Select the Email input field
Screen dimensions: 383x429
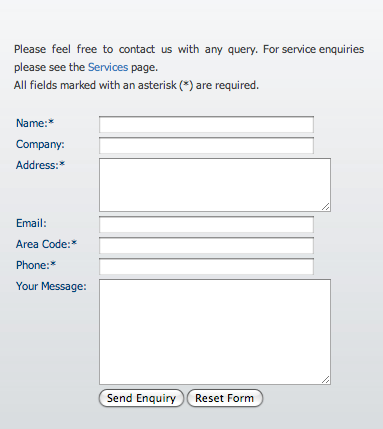coord(206,224)
